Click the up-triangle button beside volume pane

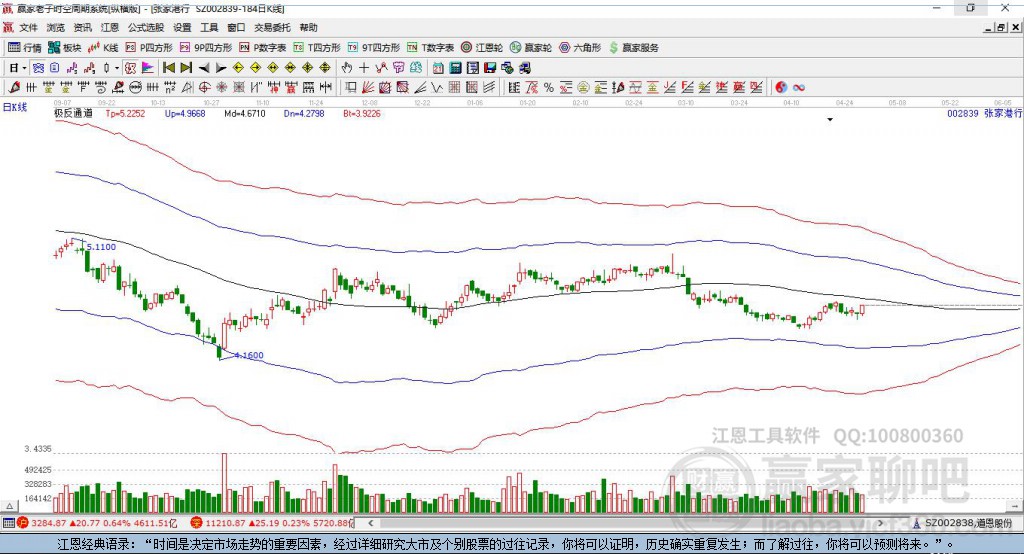[x=9, y=506]
